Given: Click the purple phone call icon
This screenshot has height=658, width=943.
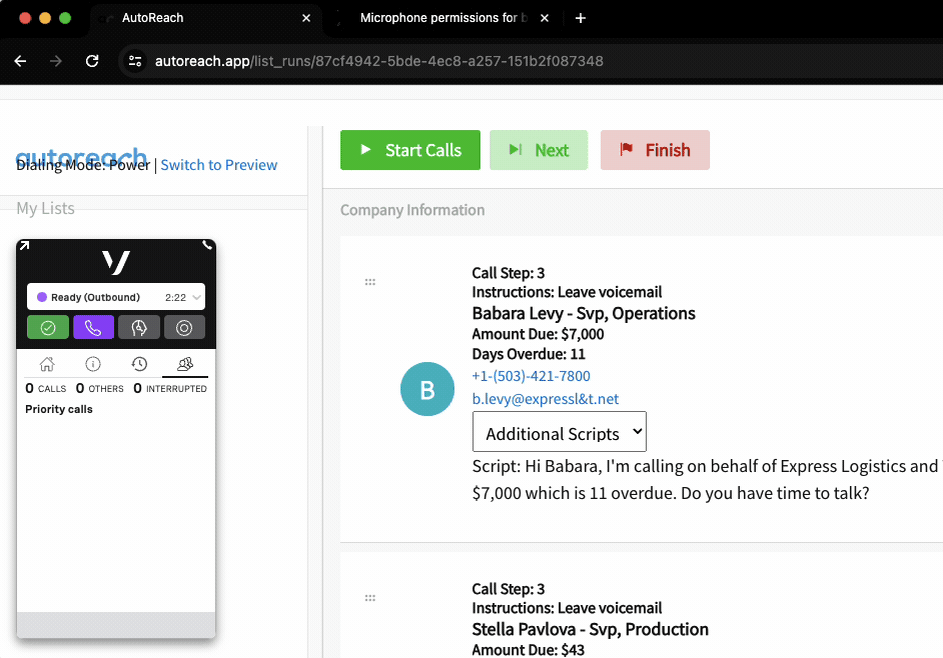Looking at the screenshot, I should [93, 327].
